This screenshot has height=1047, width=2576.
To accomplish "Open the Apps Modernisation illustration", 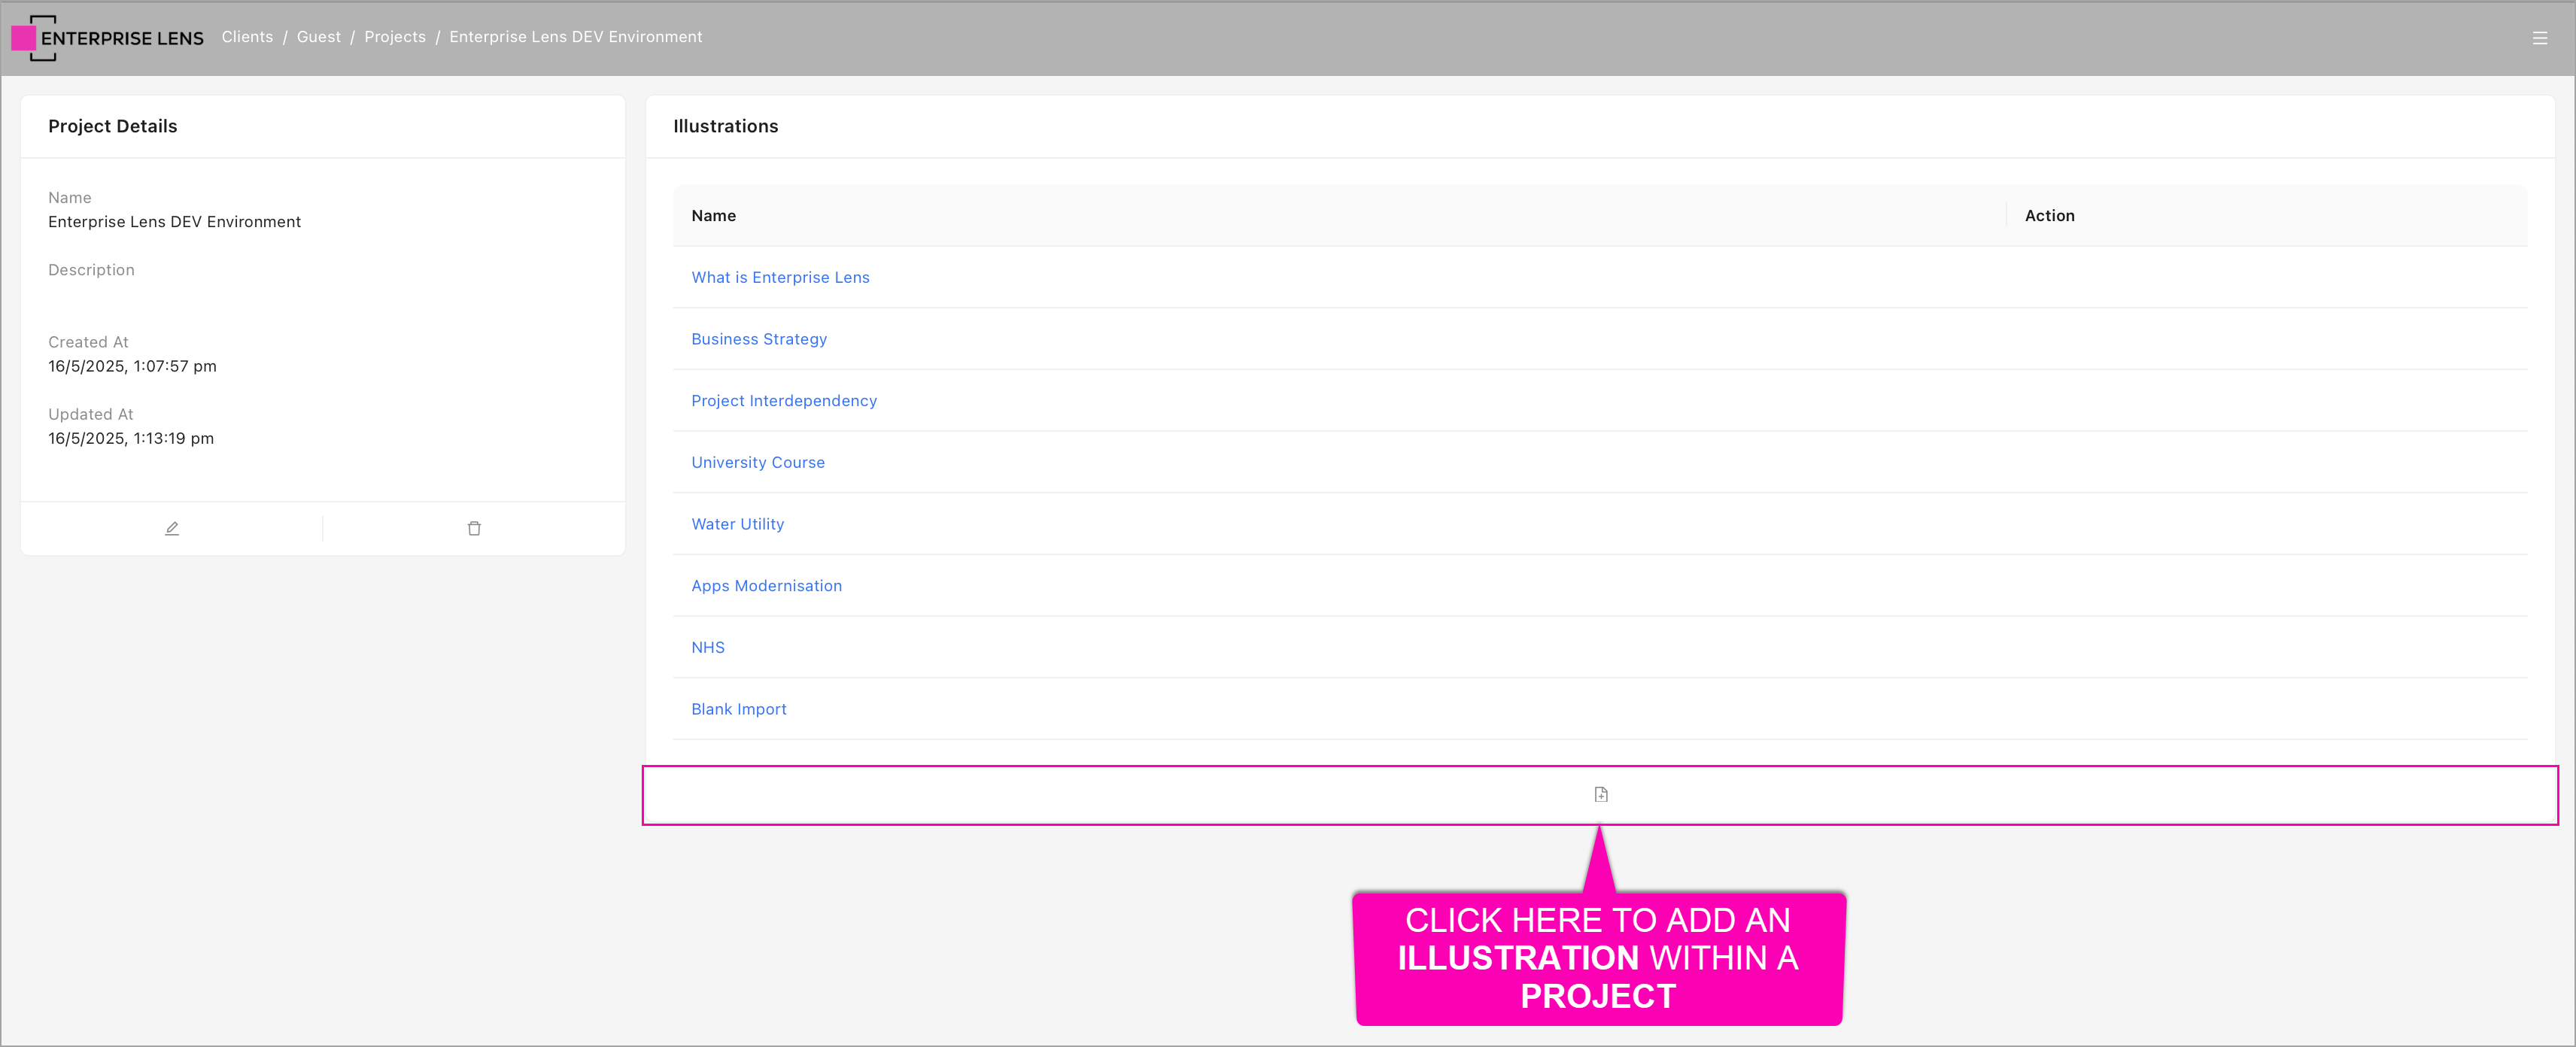I will click(766, 585).
